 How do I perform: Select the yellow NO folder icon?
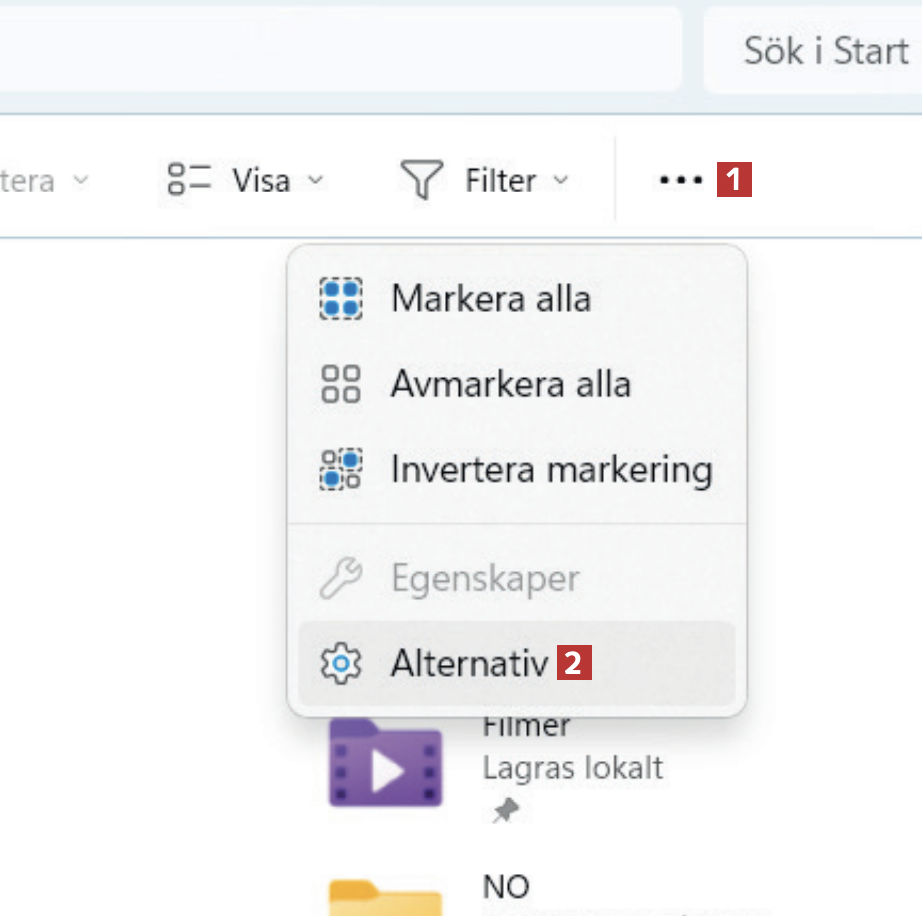tap(385, 897)
